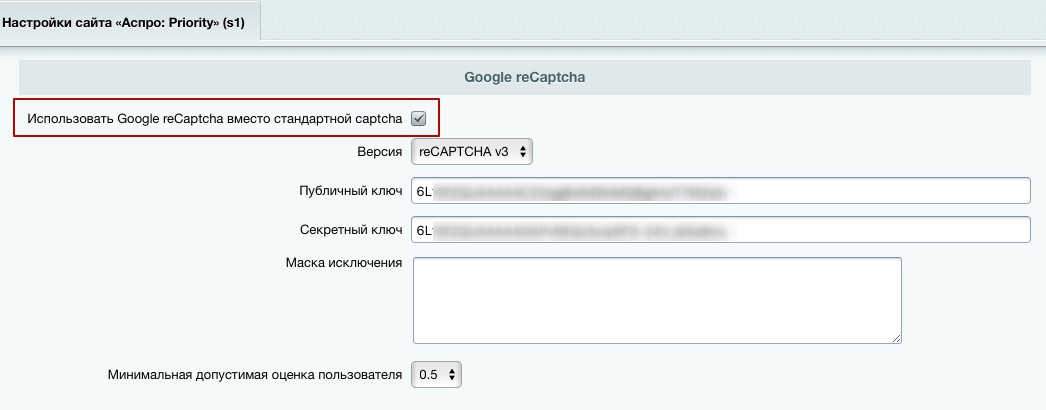The height and width of the screenshot is (410, 1046).
Task: Click the Публичный ключ input field
Action: 721,191
